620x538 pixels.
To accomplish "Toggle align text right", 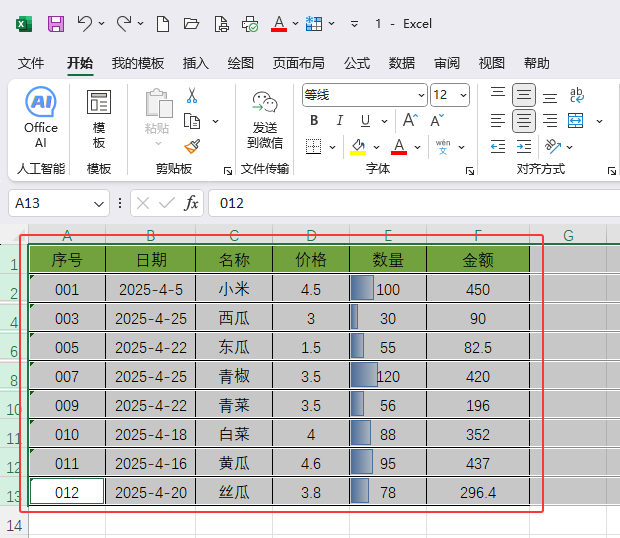I will point(550,121).
